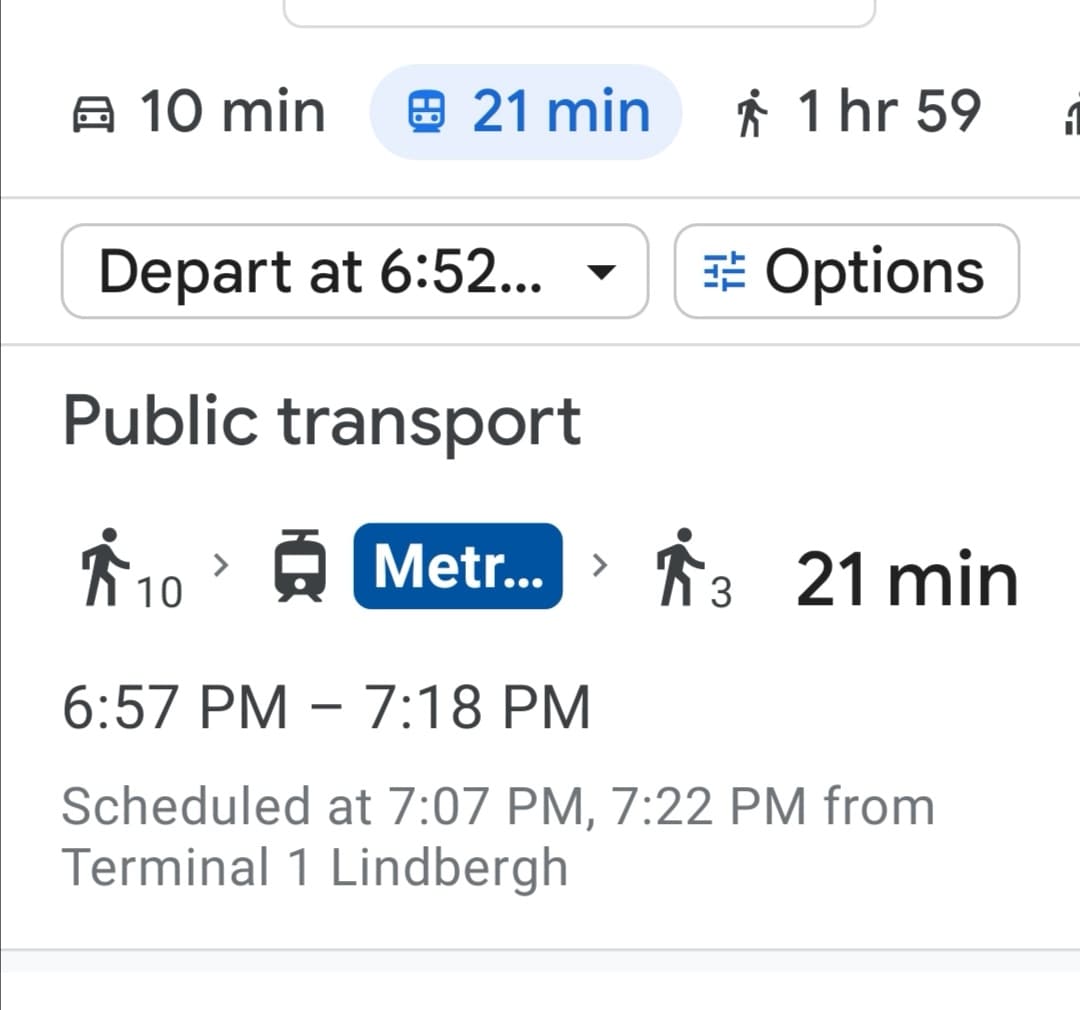Click the 3-minute walking segment icon
1080x1010 pixels.
click(x=681, y=567)
